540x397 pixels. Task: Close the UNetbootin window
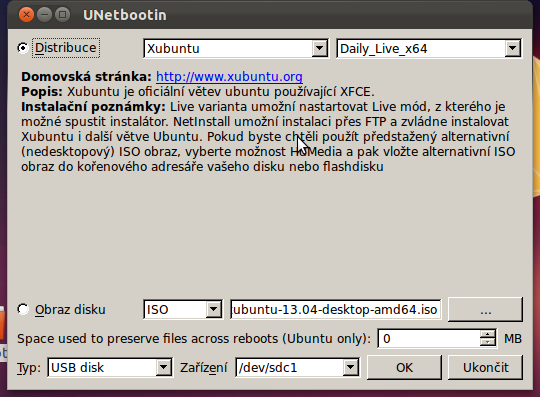26,15
